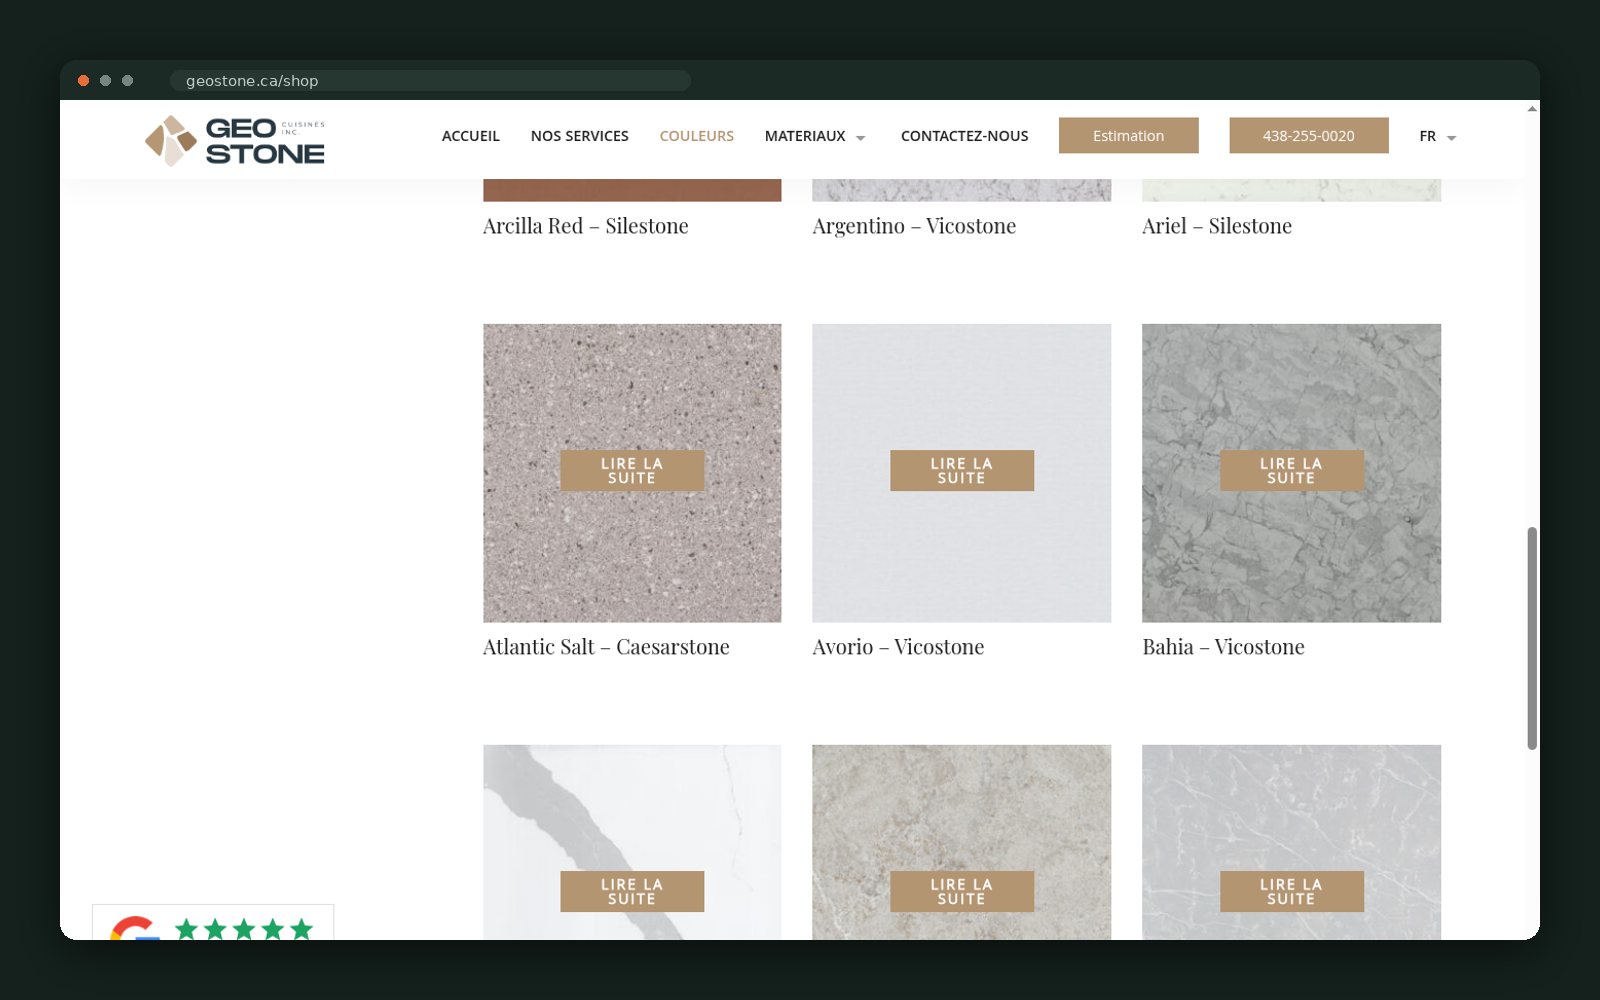Viewport: 1600px width, 1000px height.
Task: Click the Estimation button
Action: pos(1129,135)
